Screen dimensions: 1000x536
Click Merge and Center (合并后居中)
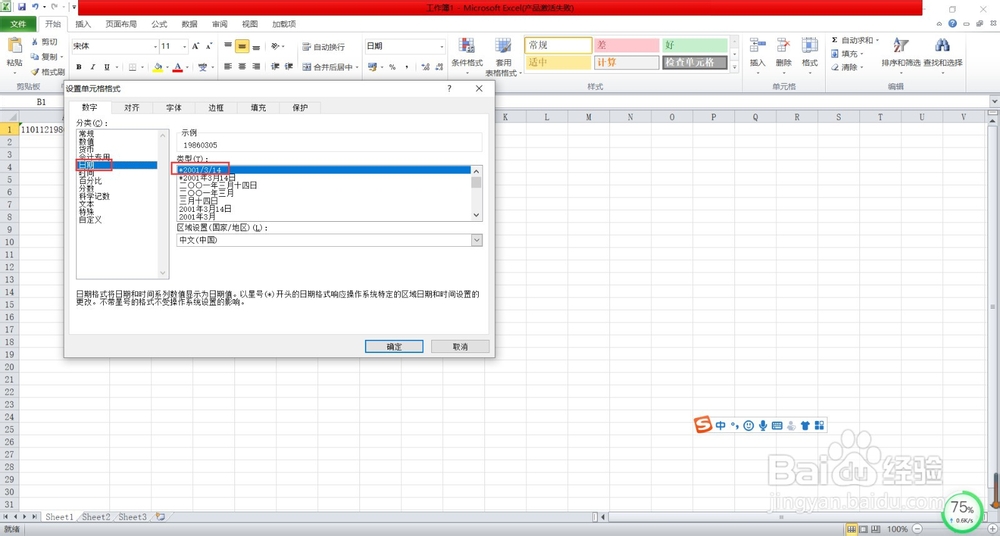click(328, 67)
